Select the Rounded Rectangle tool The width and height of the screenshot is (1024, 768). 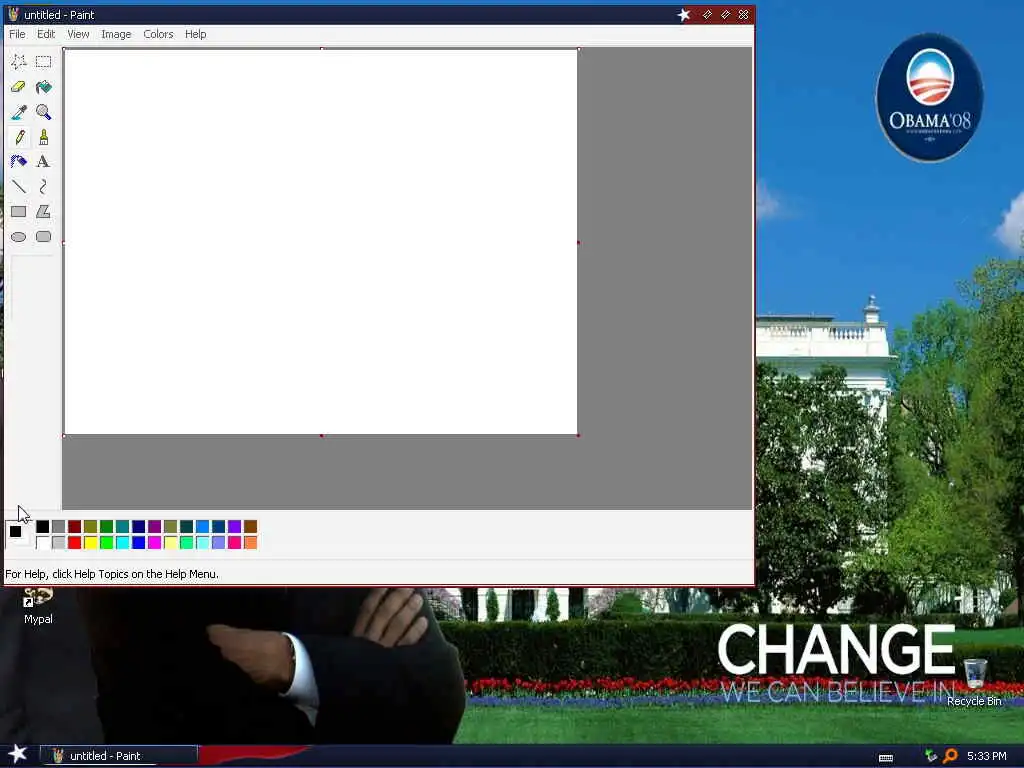point(43,236)
